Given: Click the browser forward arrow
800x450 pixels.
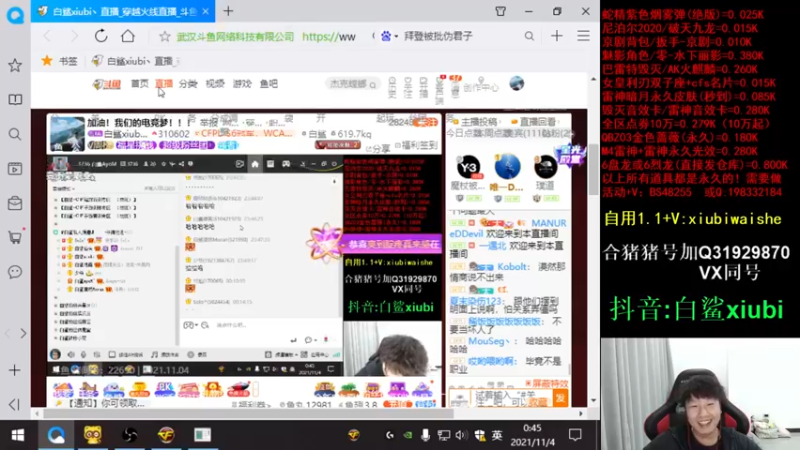Looking at the screenshot, I should pos(74,36).
